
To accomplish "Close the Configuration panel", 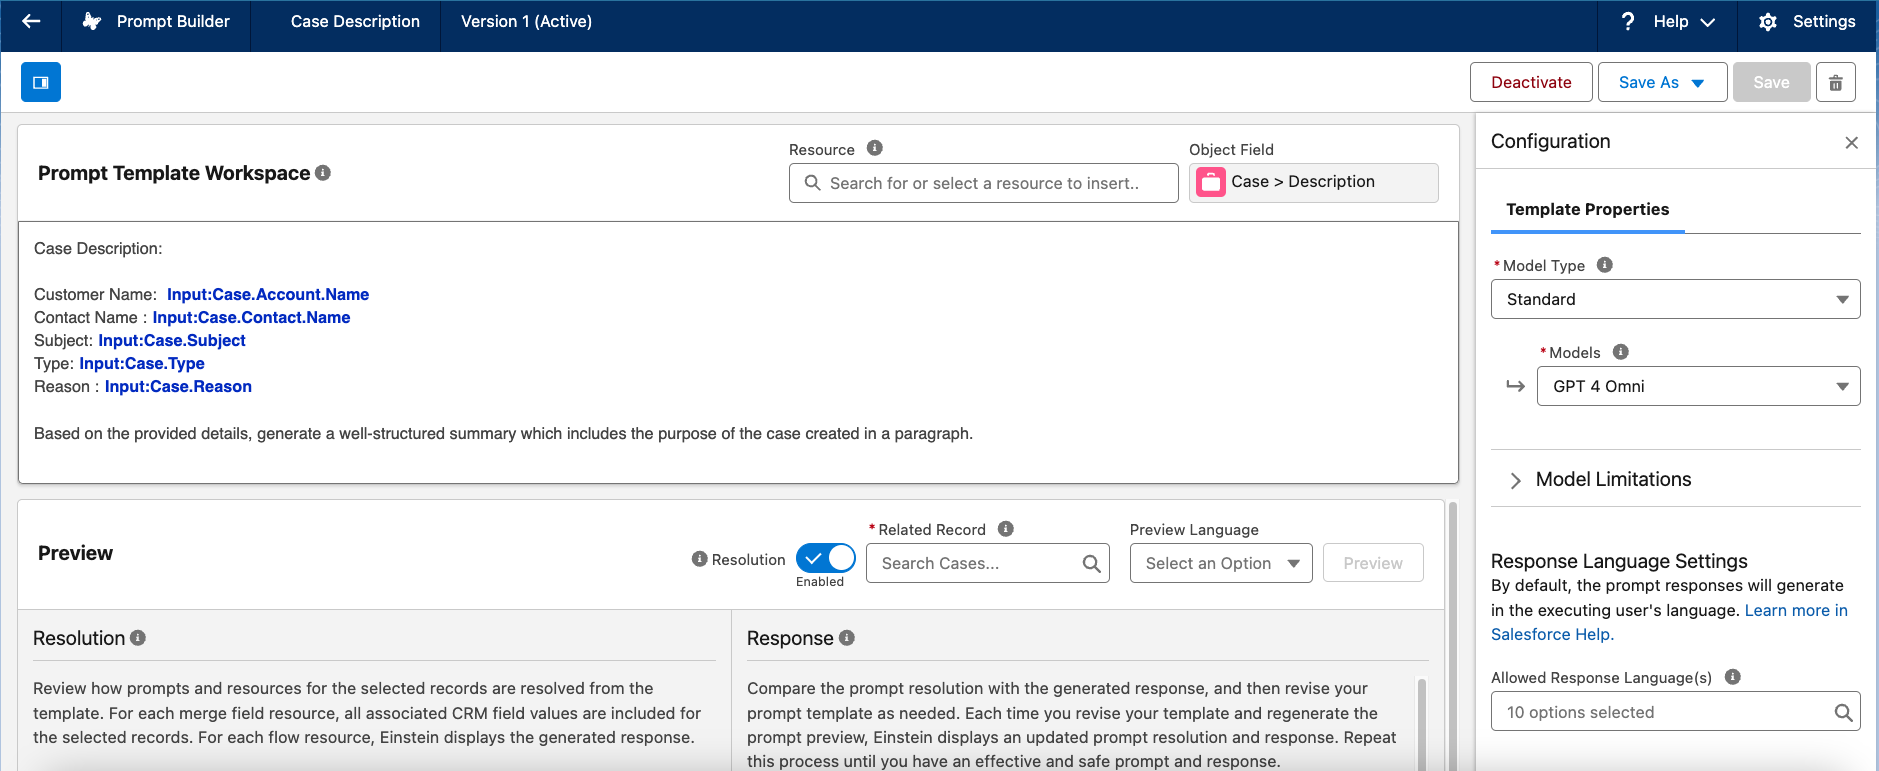I will (x=1852, y=143).
